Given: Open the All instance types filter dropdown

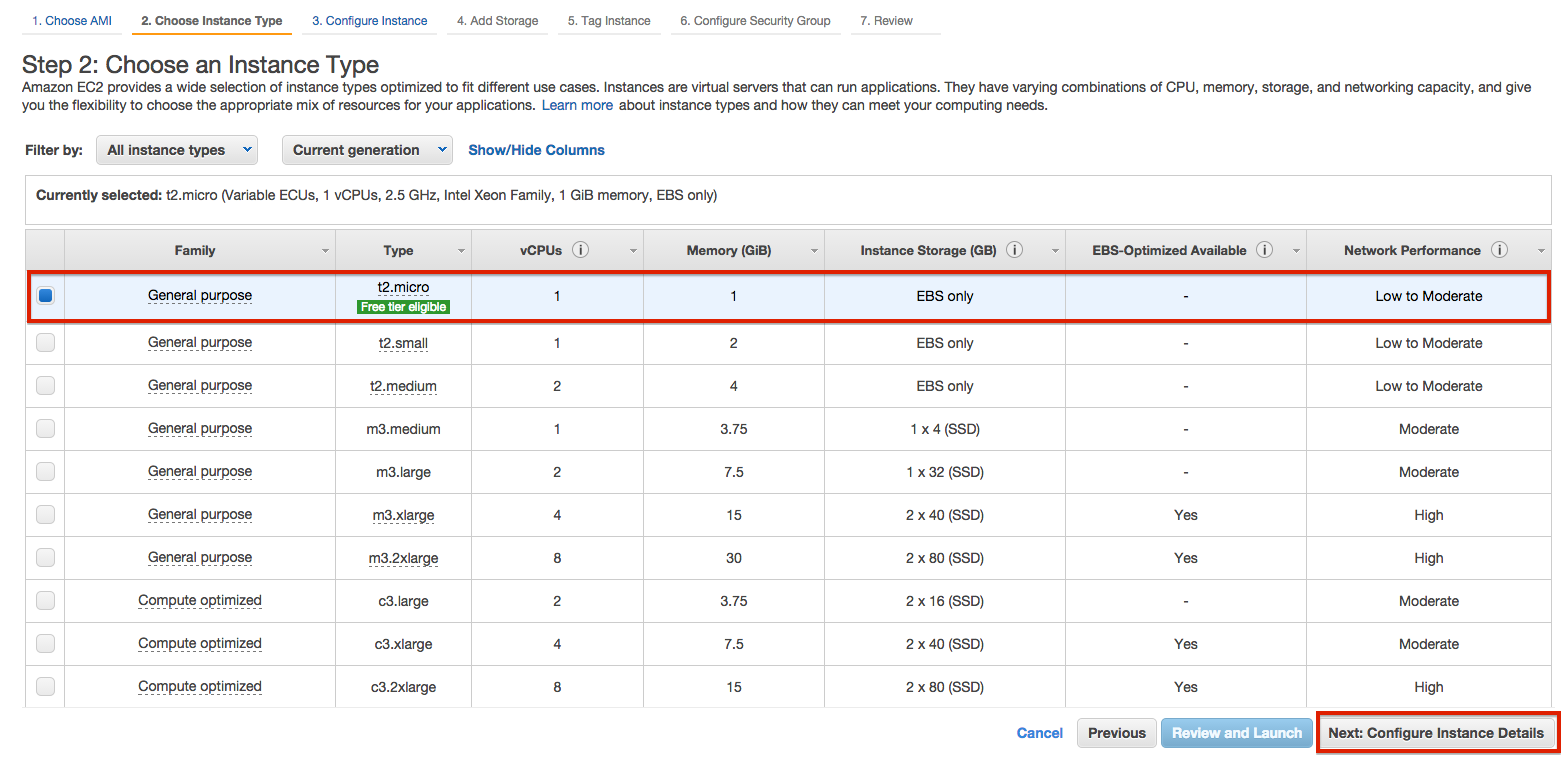Looking at the screenshot, I should point(177,150).
